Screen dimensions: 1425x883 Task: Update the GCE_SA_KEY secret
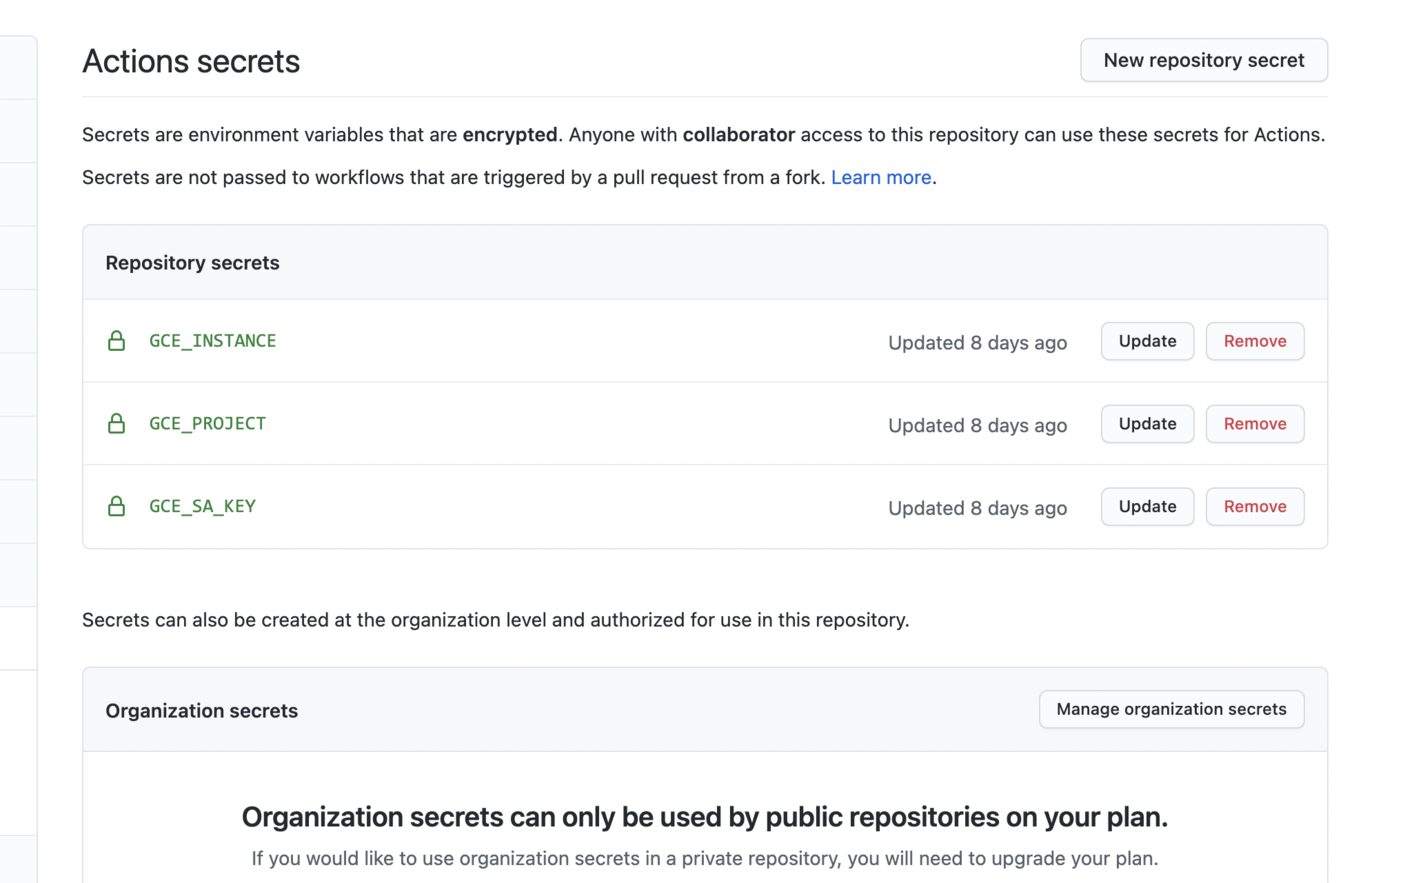click(x=1147, y=506)
